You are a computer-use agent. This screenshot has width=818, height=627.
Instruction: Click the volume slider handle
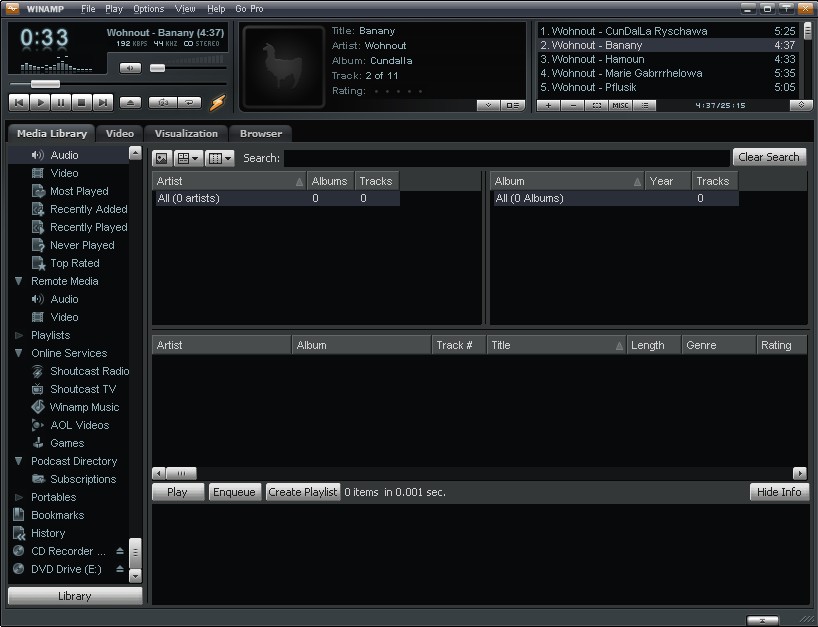(157, 68)
